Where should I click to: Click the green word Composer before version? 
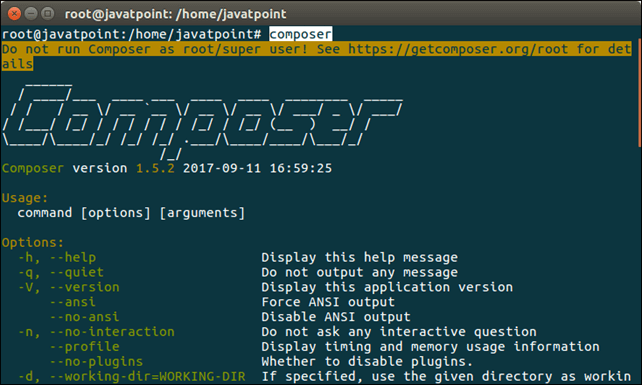[33, 168]
